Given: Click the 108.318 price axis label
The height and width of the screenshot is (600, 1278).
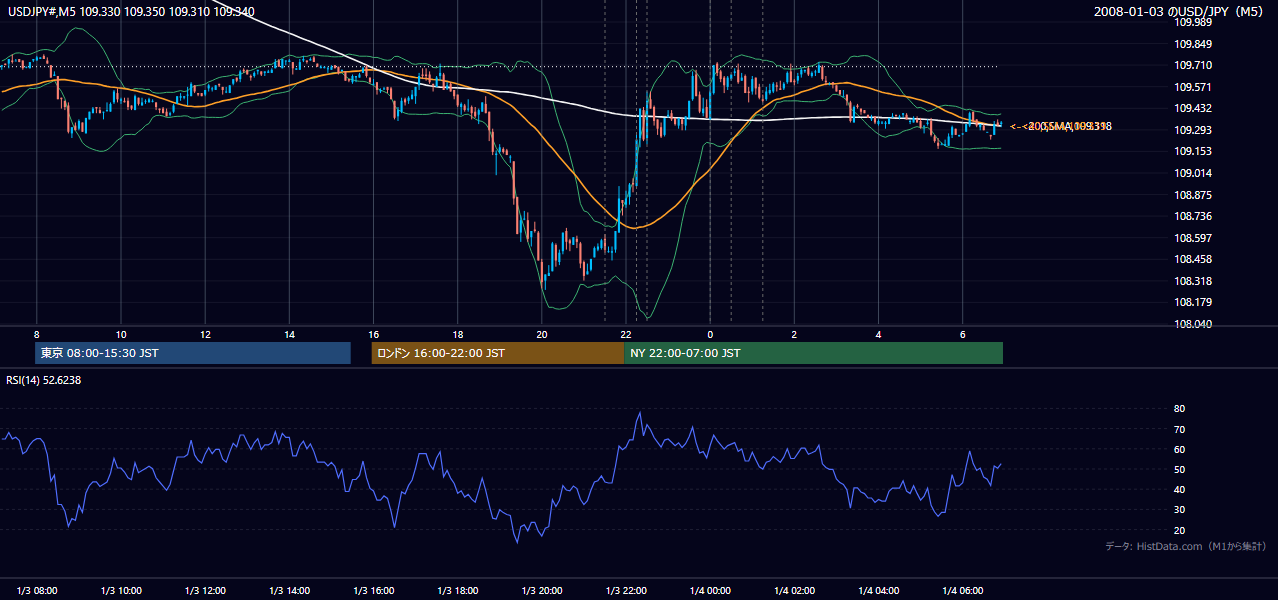Looking at the screenshot, I should click(1193, 281).
